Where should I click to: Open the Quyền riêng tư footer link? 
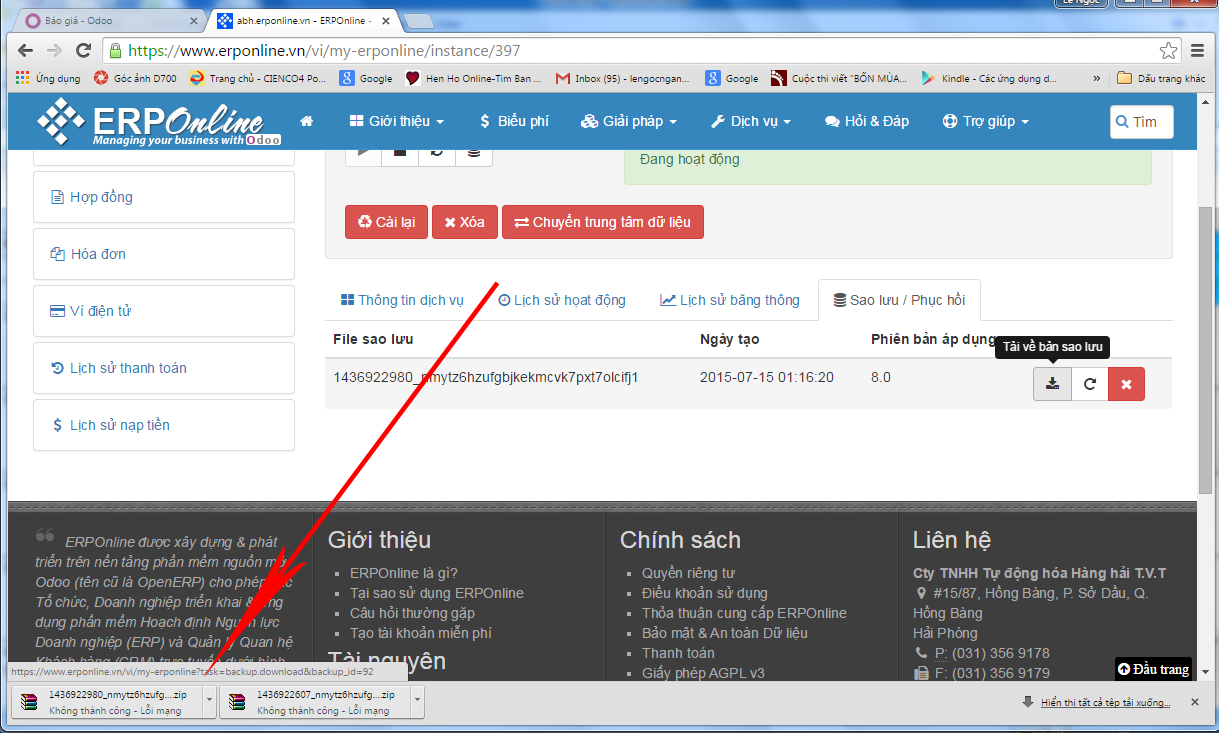point(688,573)
